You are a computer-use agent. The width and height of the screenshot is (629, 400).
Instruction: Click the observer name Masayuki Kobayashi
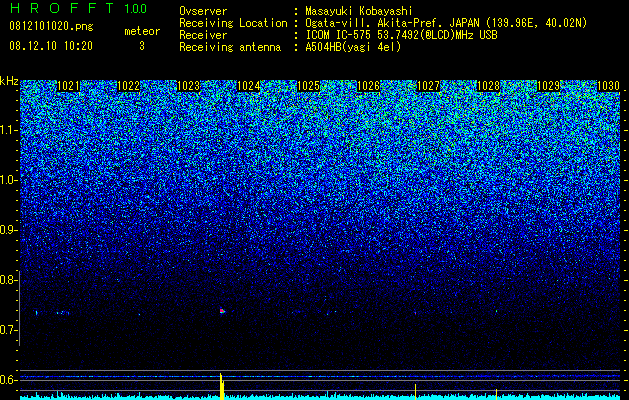click(x=359, y=11)
